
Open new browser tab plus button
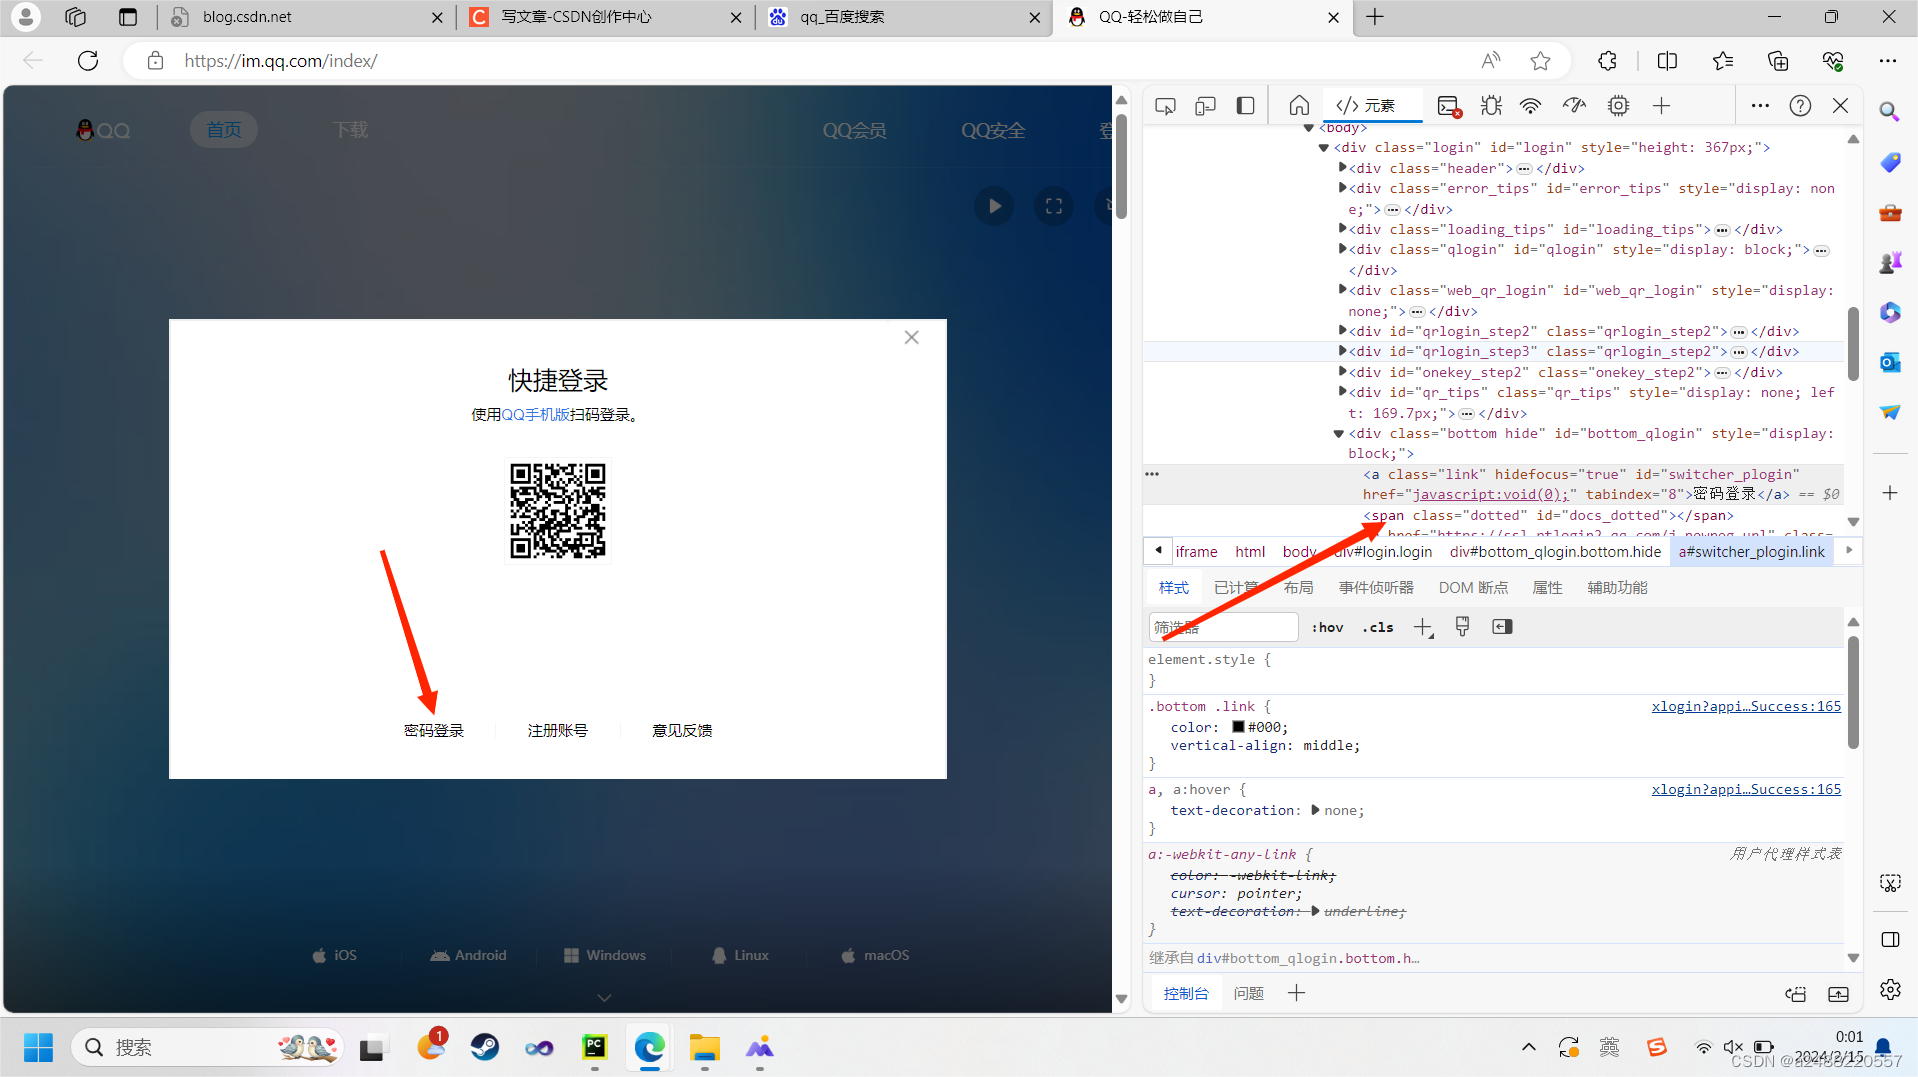pyautogui.click(x=1375, y=17)
